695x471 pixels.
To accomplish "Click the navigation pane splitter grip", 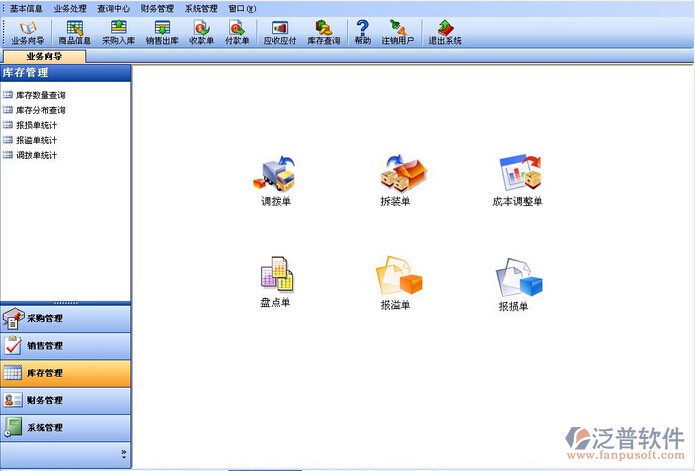I will coord(66,303).
